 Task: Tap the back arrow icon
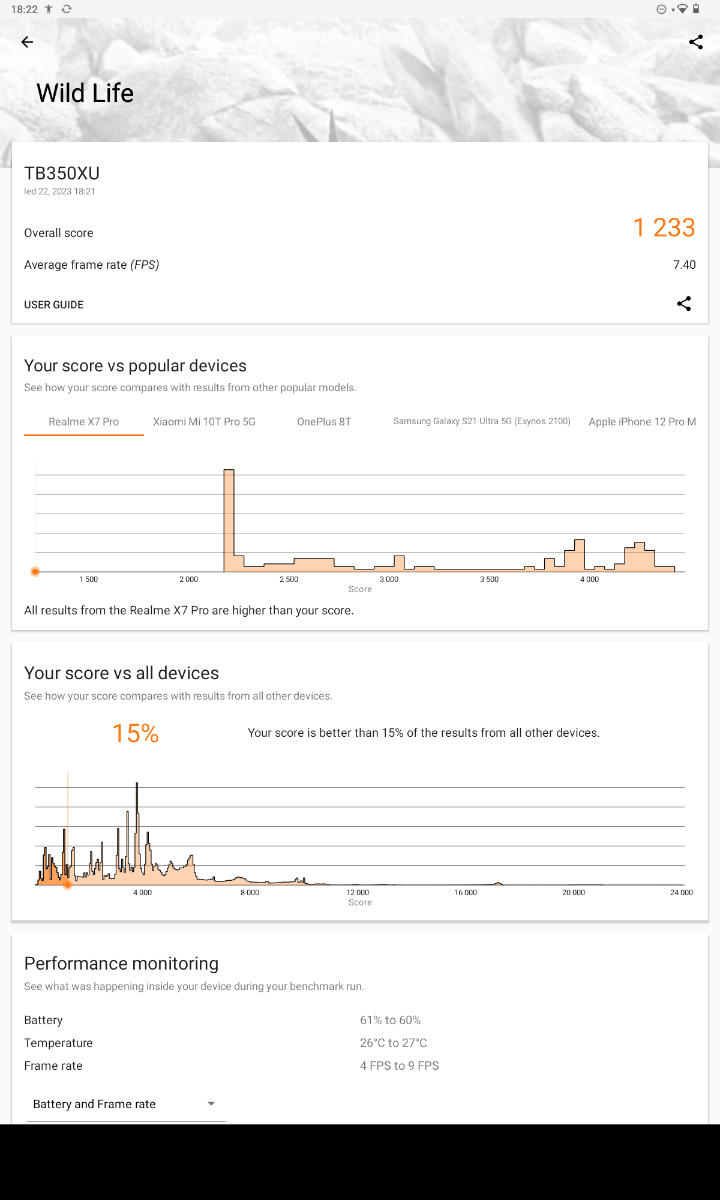pos(27,42)
